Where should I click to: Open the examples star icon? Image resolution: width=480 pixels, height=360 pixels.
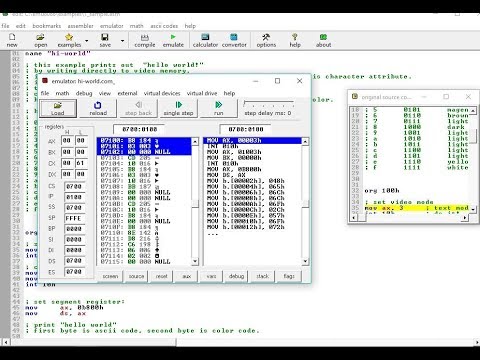[69, 40]
